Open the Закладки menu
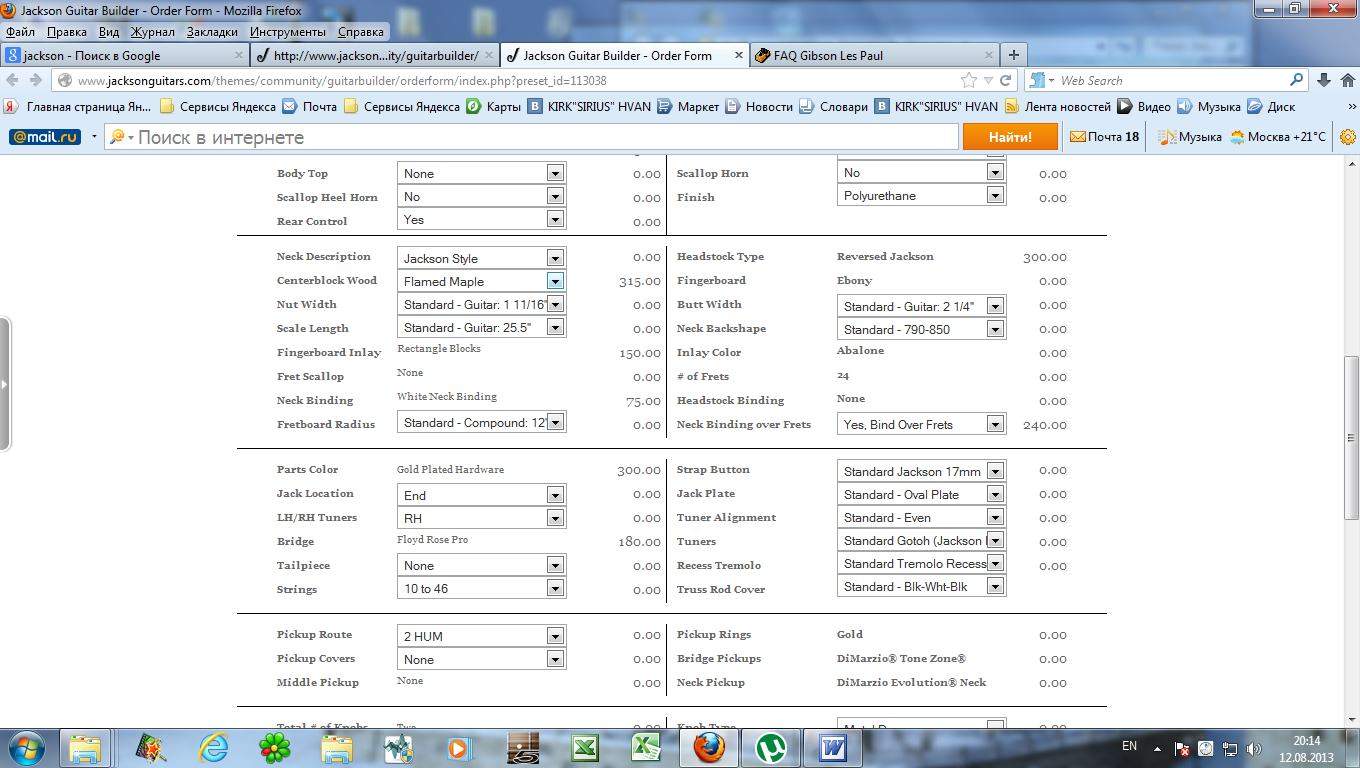Image resolution: width=1360 pixels, height=768 pixels. pos(212,32)
